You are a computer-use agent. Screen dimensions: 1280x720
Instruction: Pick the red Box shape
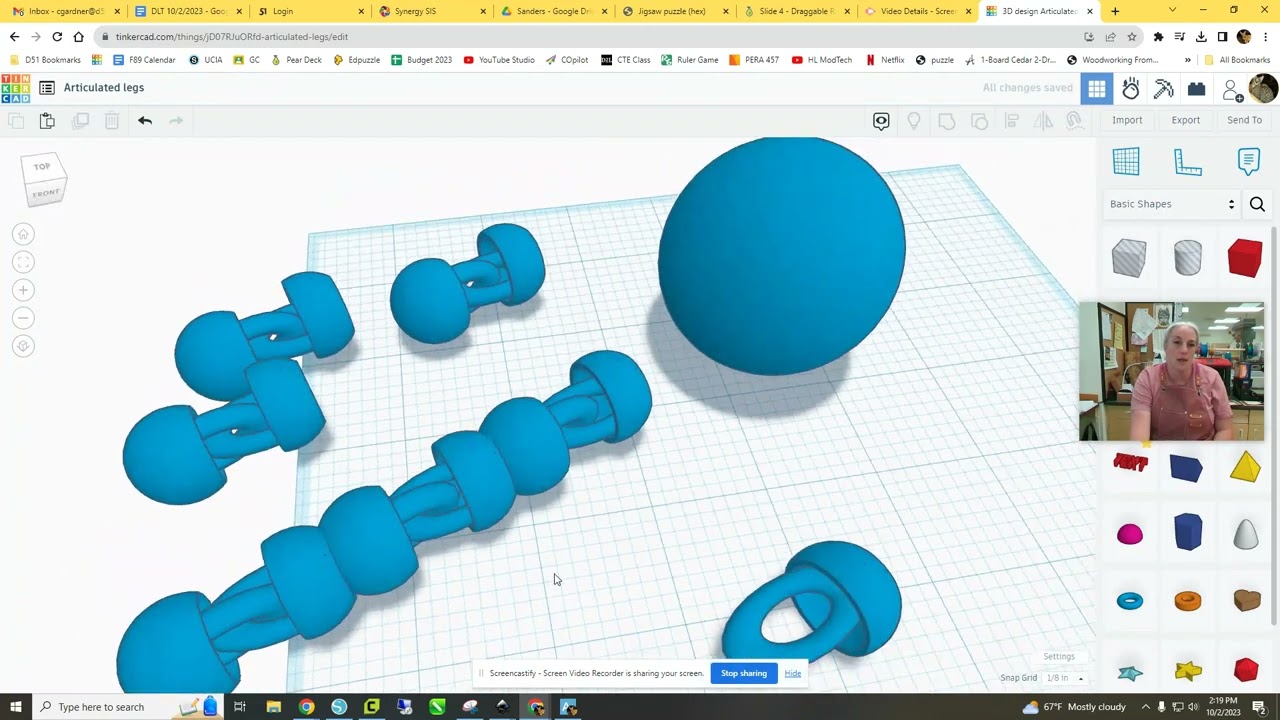pyautogui.click(x=1245, y=258)
